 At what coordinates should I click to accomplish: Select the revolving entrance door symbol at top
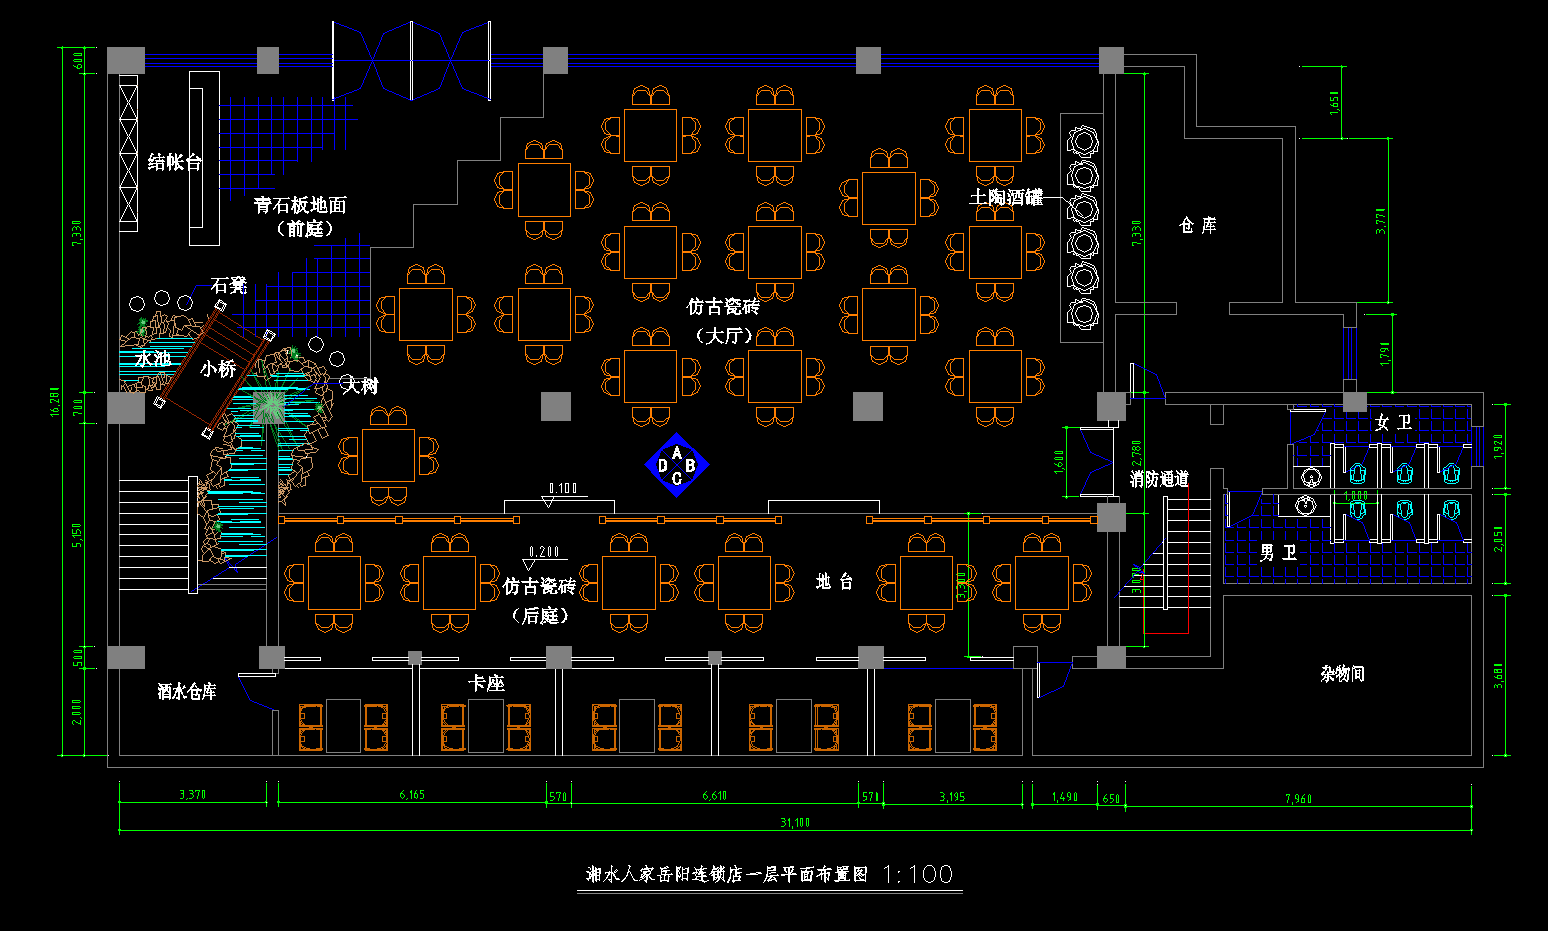tap(411, 61)
